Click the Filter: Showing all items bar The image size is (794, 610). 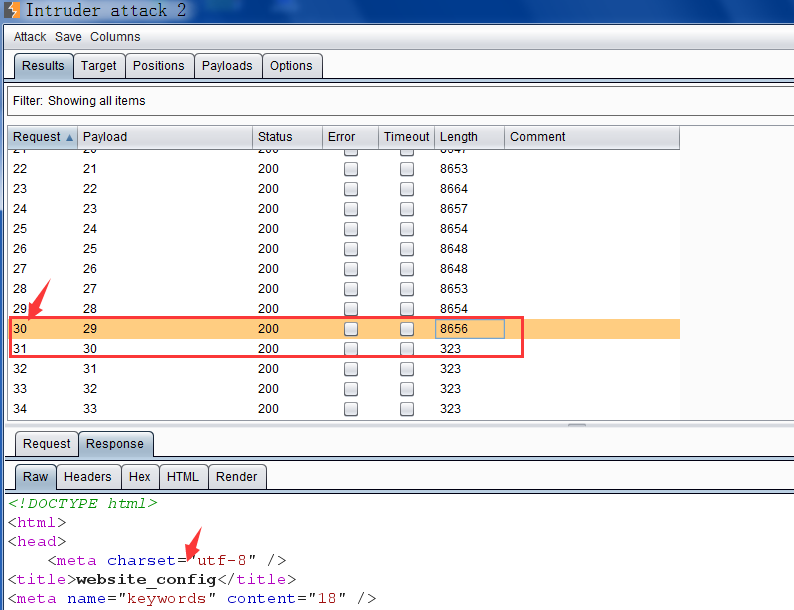(x=400, y=101)
